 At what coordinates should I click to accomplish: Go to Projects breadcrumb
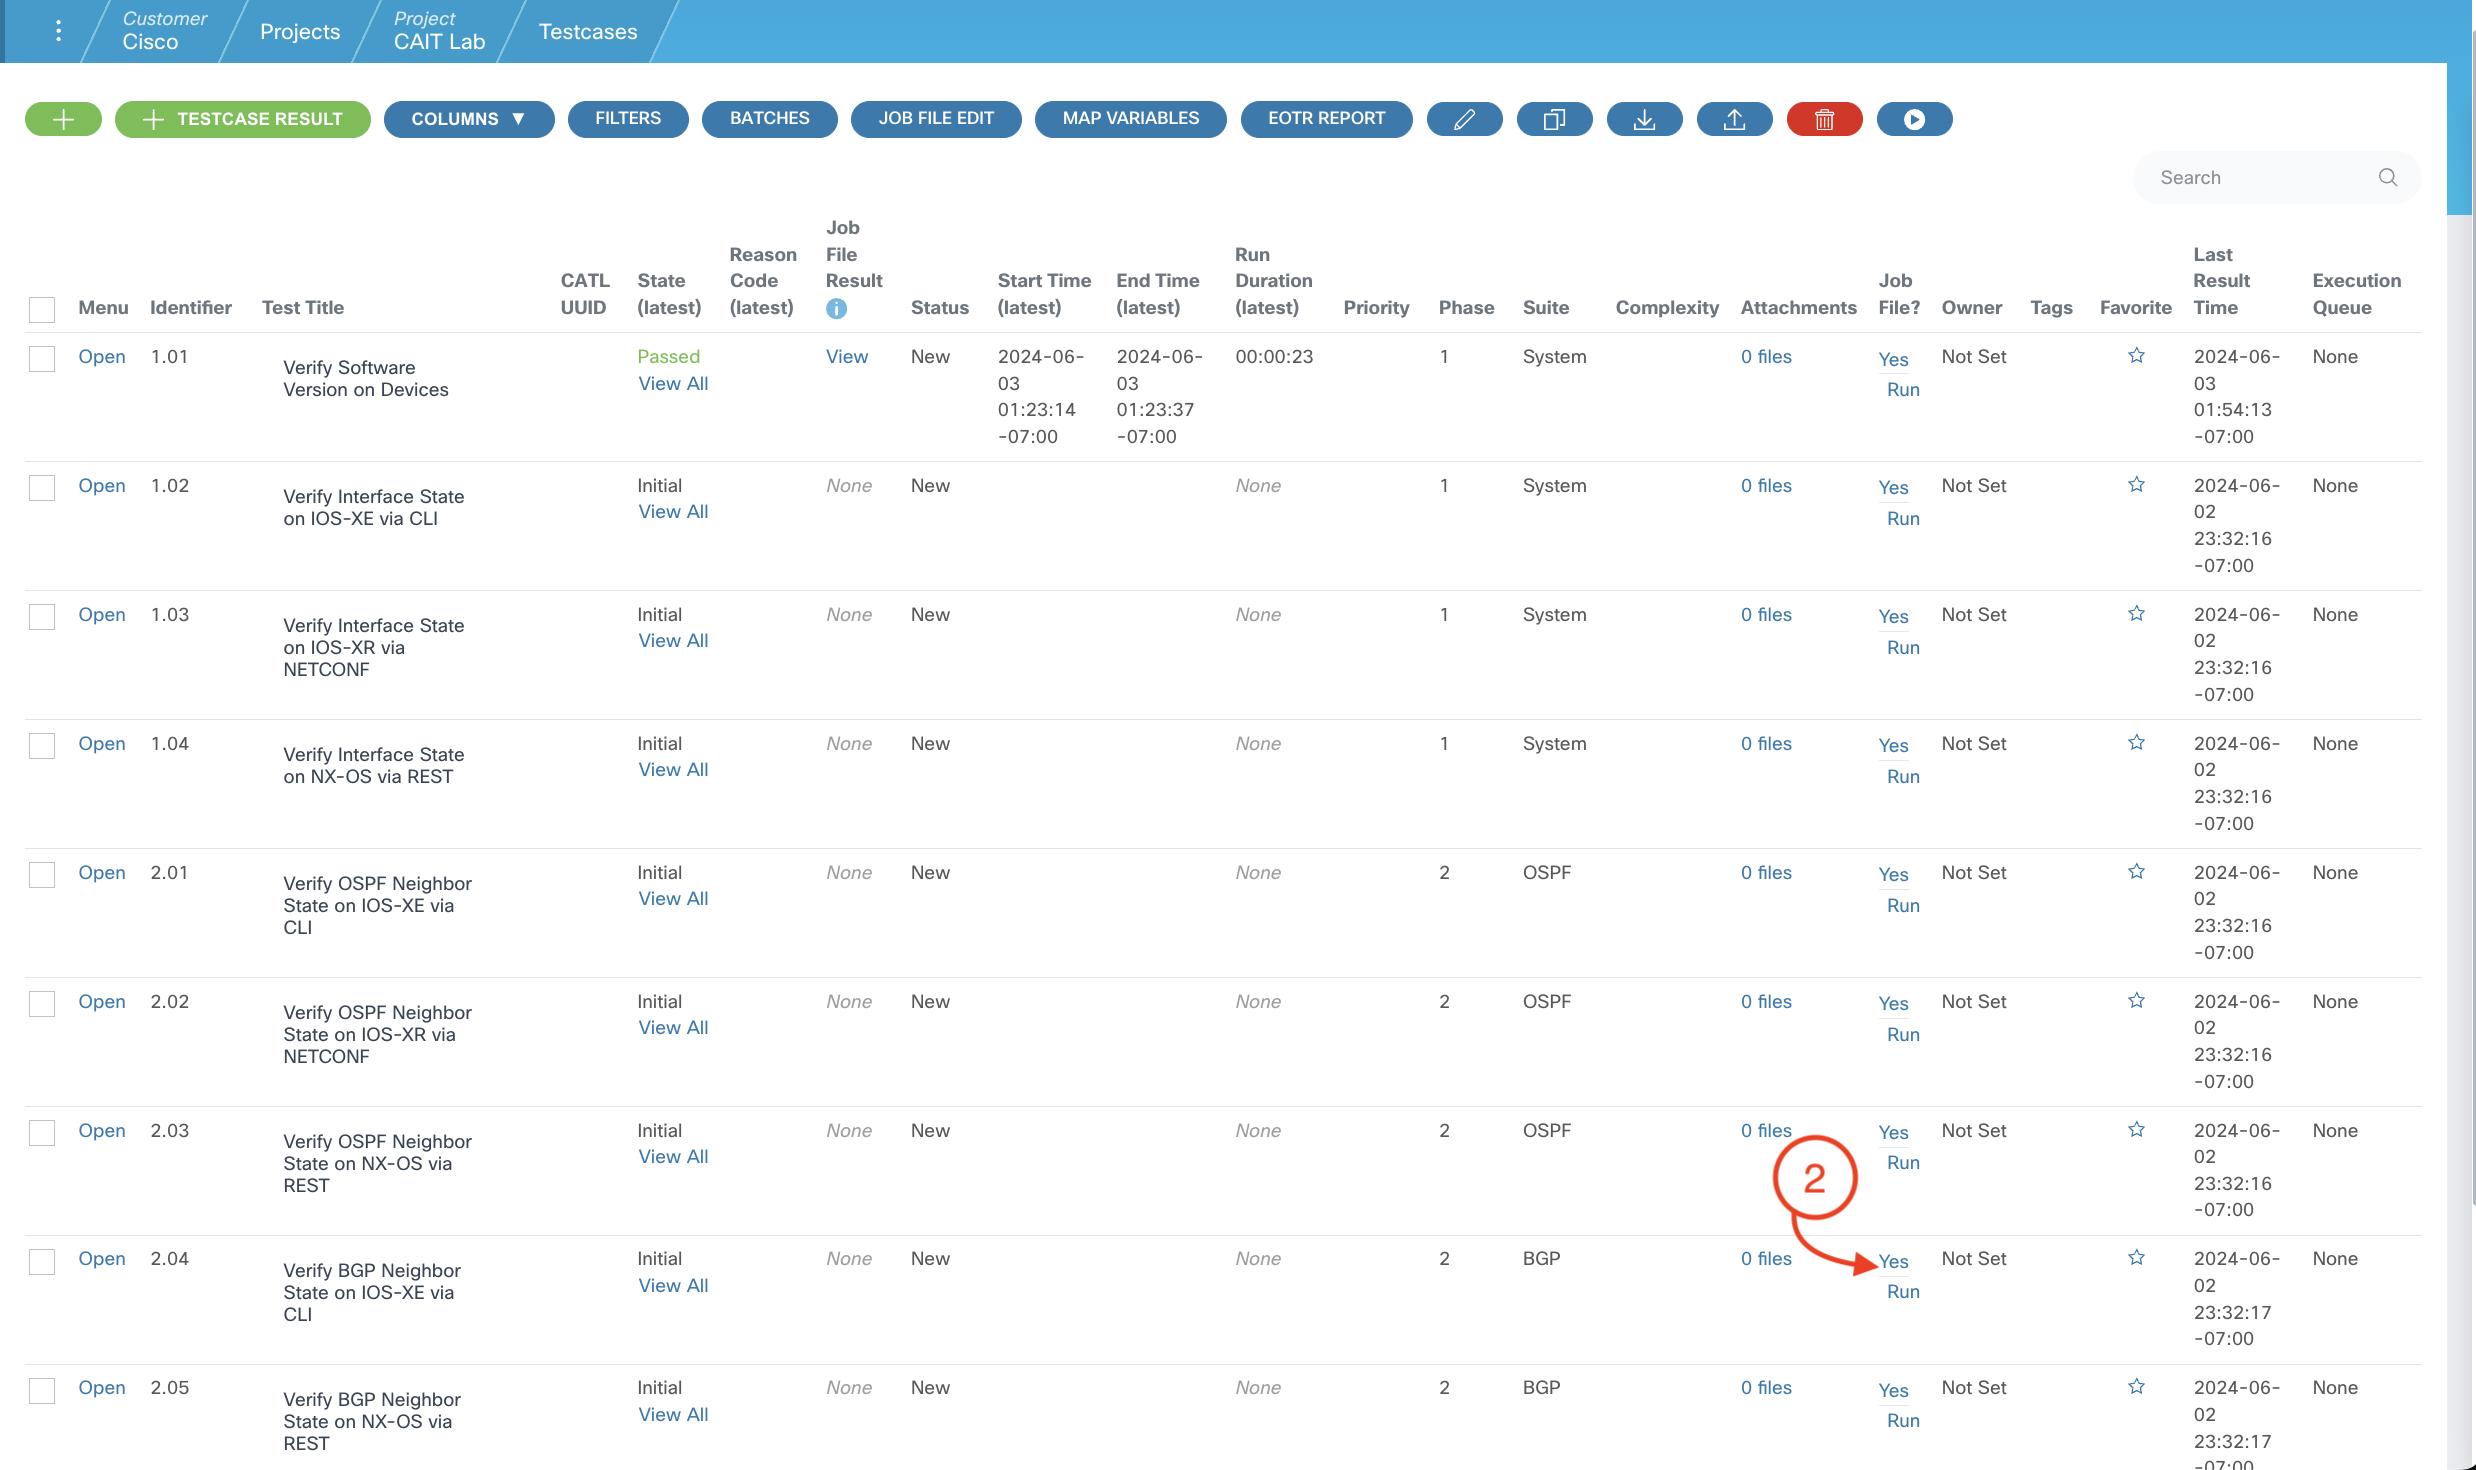[x=299, y=31]
